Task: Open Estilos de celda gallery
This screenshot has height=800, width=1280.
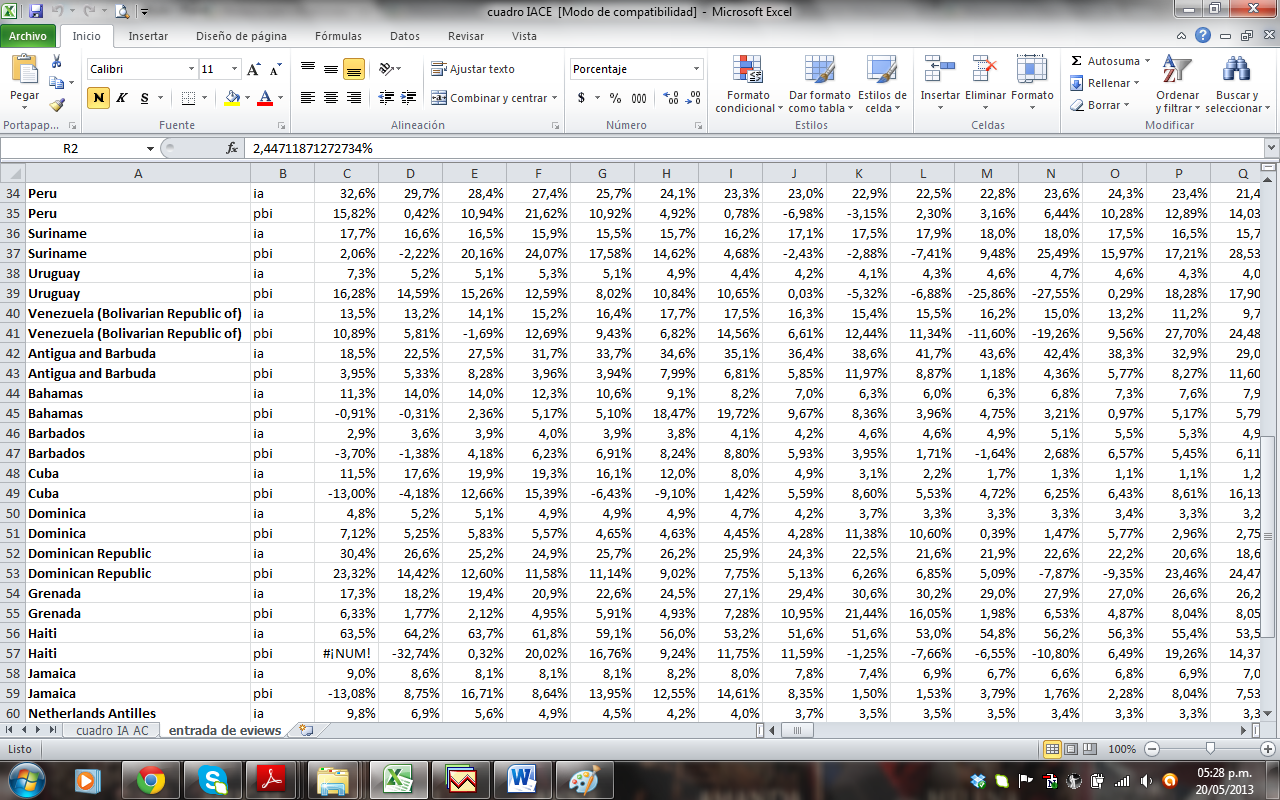Action: click(882, 84)
